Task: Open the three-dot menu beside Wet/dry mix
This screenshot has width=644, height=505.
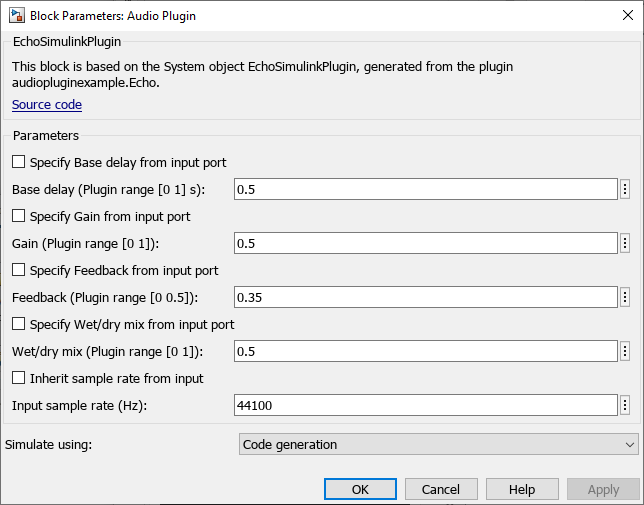Action: (x=625, y=351)
